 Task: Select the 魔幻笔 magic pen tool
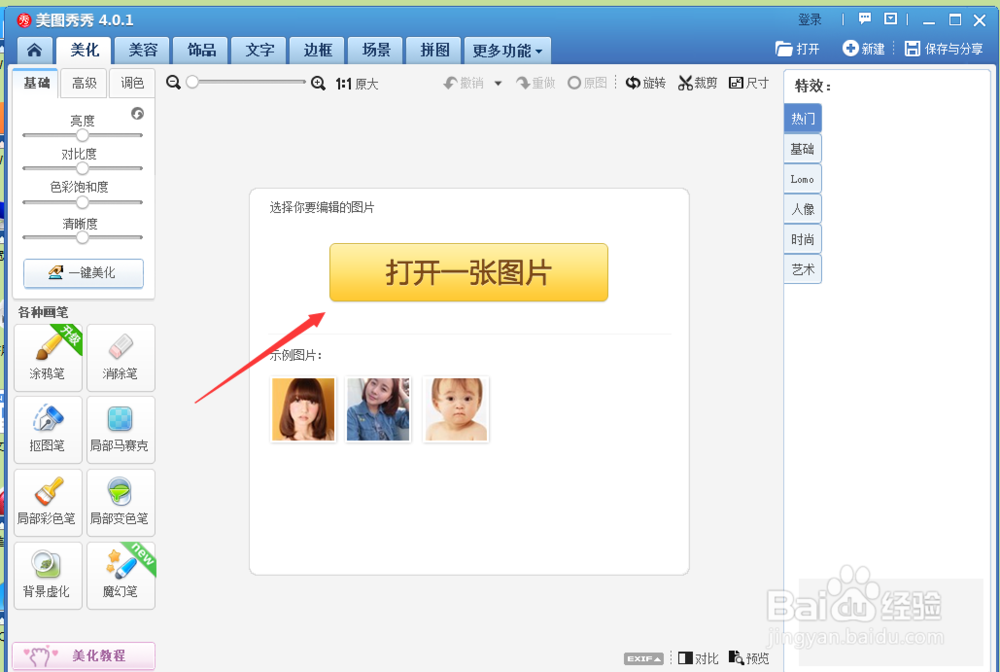click(121, 576)
